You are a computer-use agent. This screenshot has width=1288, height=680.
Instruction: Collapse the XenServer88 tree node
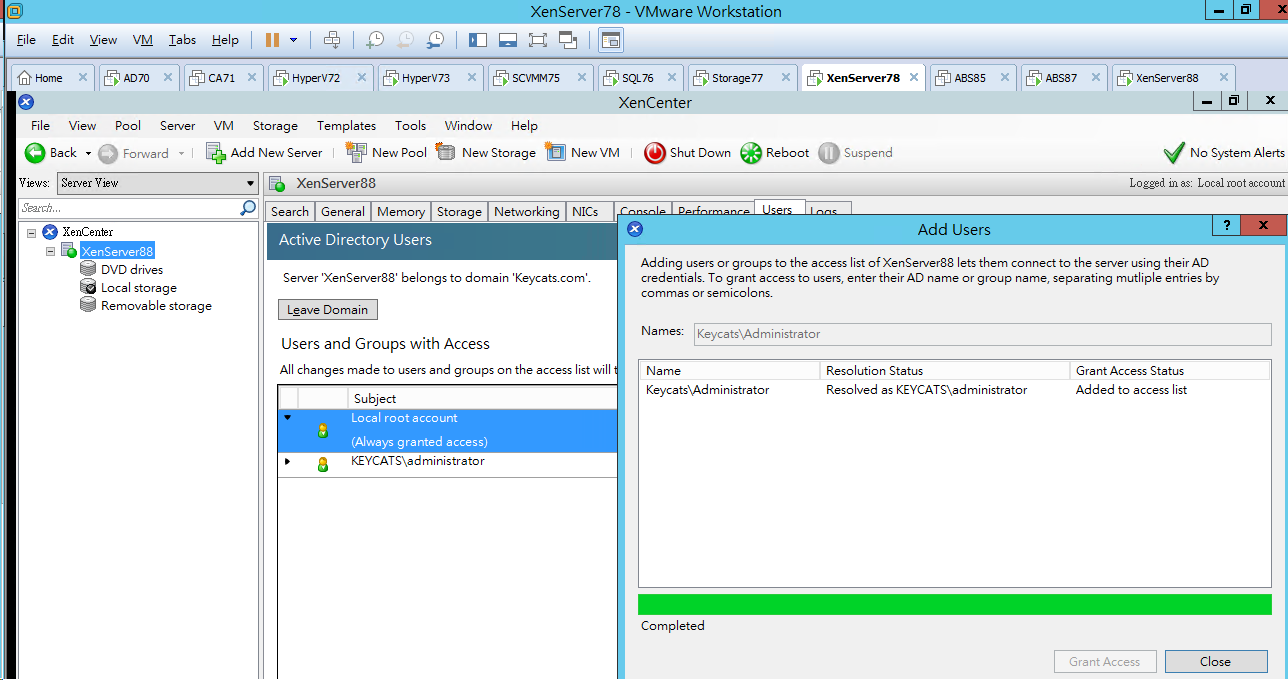51,251
